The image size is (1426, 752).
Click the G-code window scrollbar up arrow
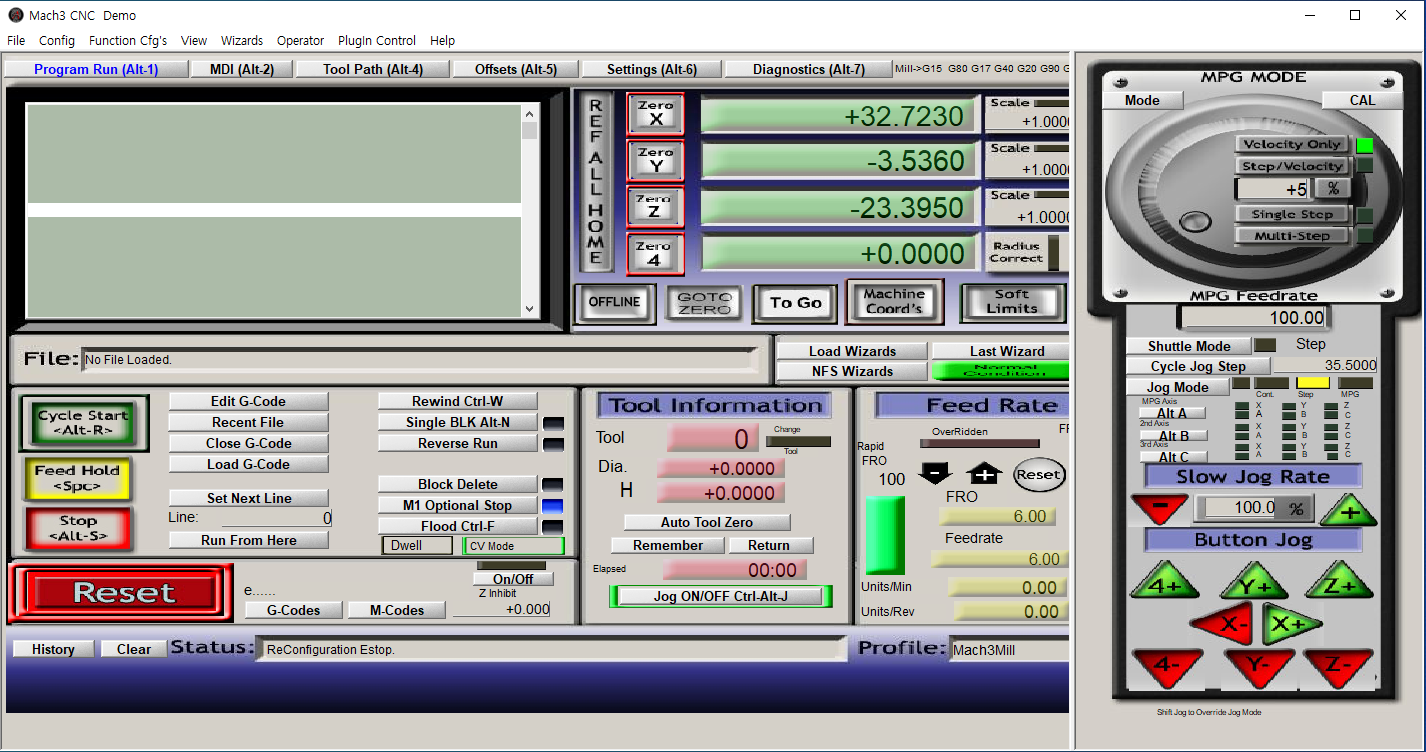click(530, 112)
